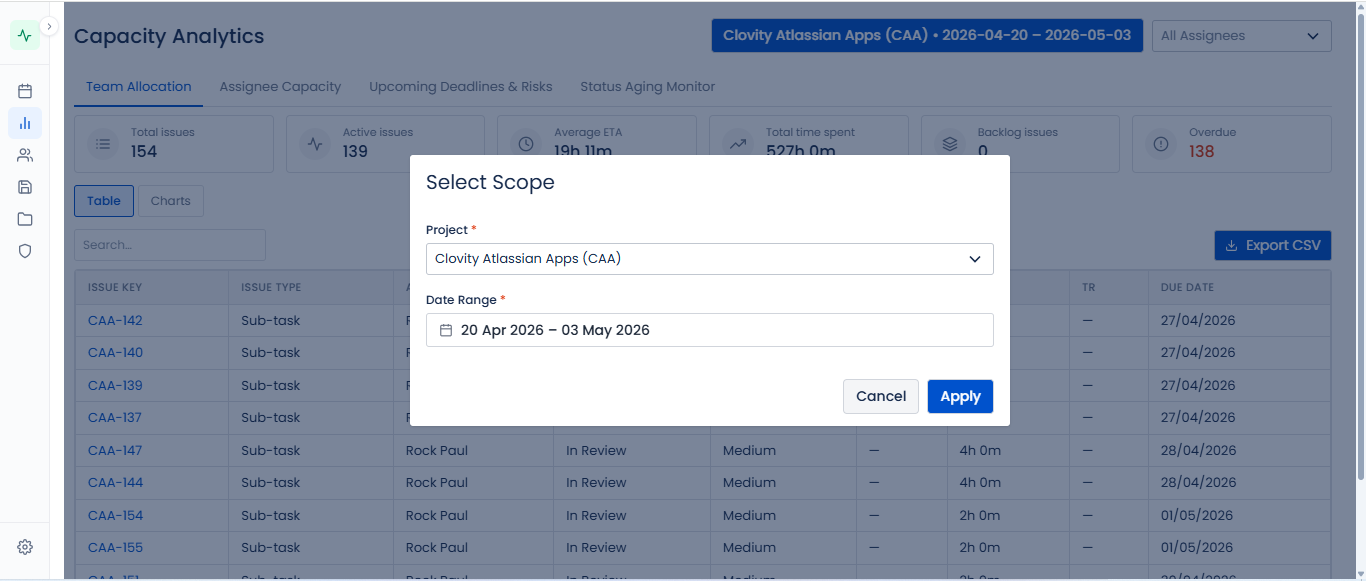Open the Status Aging Monitor tab
Image resolution: width=1366 pixels, height=581 pixels.
(x=648, y=87)
